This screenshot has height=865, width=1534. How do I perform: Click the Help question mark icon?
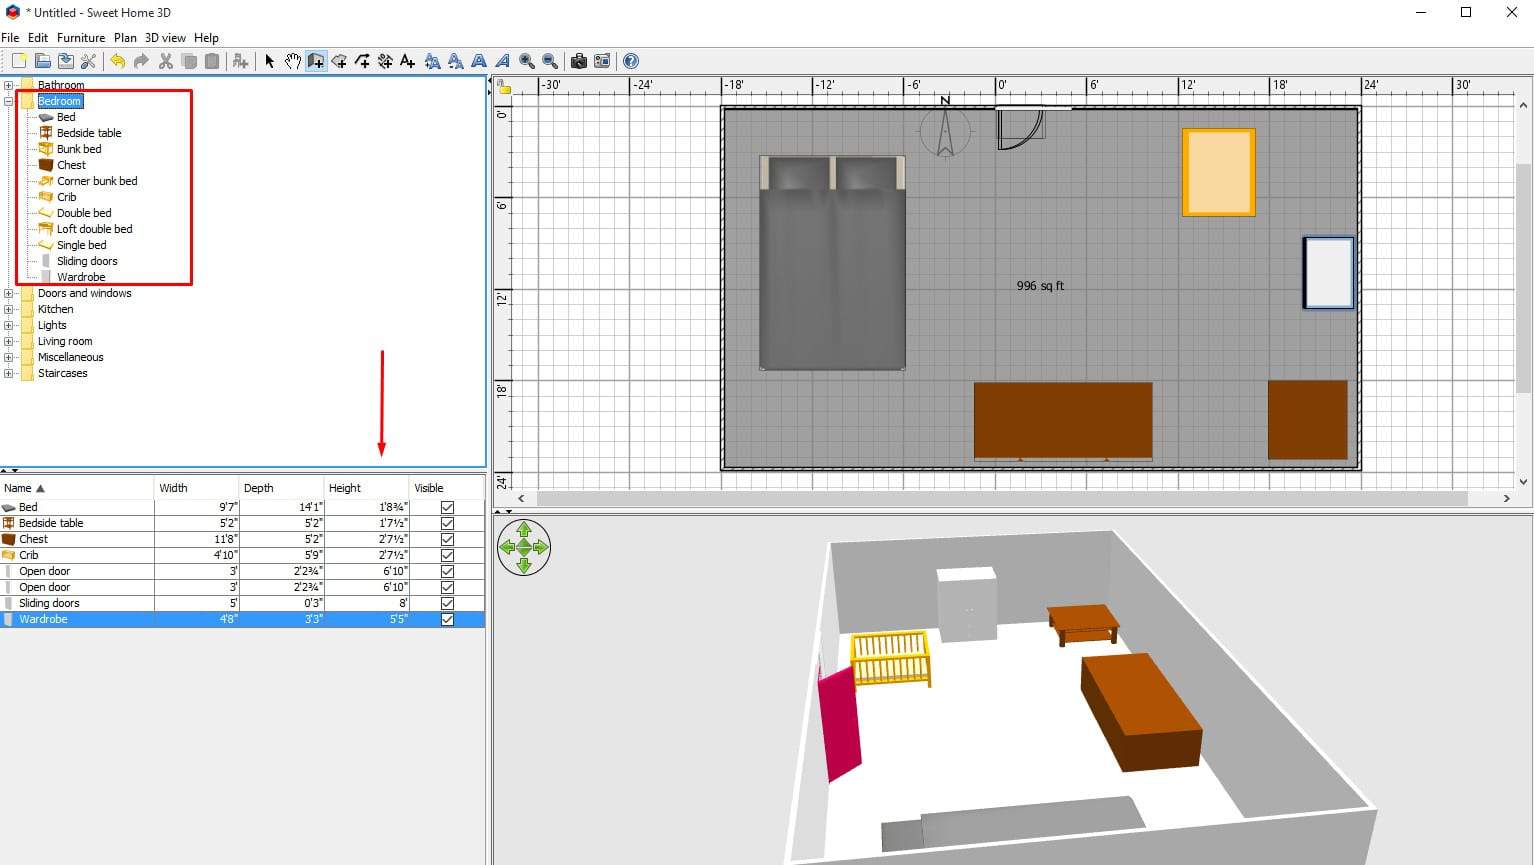[x=631, y=61]
